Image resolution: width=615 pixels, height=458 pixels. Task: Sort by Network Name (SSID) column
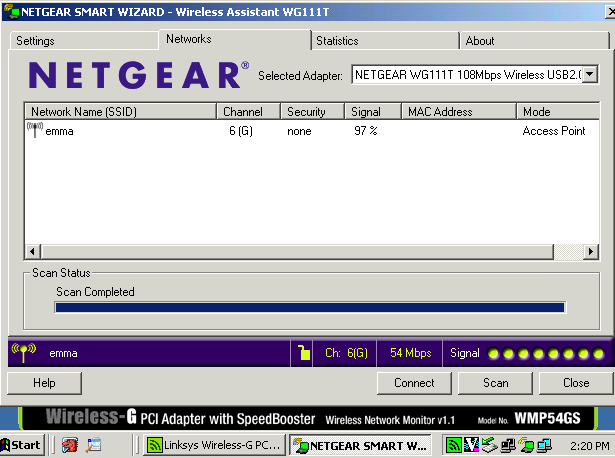coord(120,112)
